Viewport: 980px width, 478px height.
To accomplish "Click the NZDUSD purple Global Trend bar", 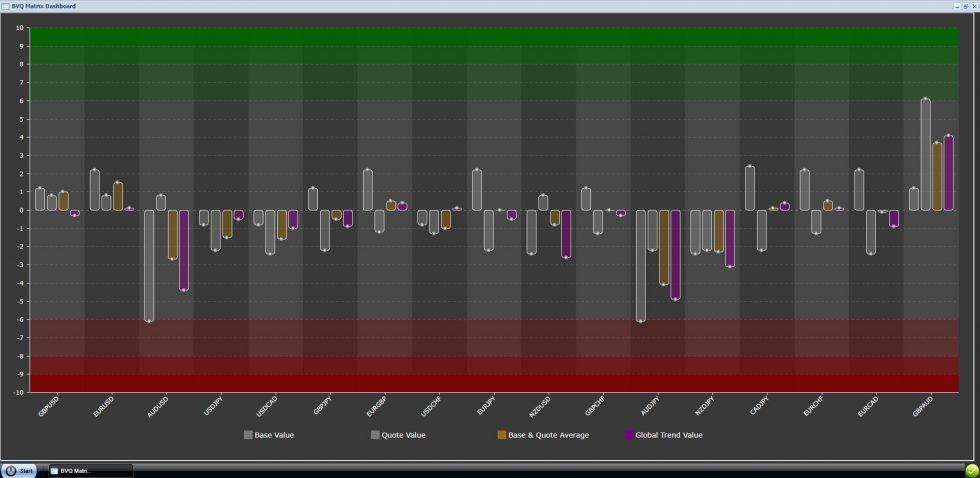I will pos(567,234).
